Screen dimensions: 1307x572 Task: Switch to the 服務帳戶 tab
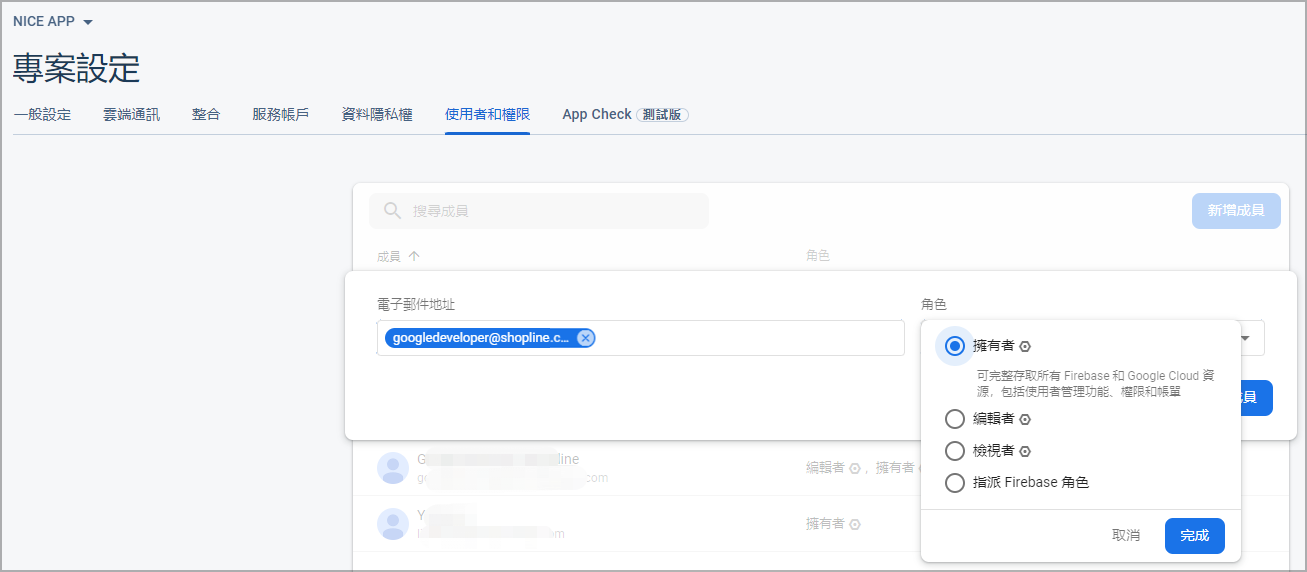tap(280, 114)
